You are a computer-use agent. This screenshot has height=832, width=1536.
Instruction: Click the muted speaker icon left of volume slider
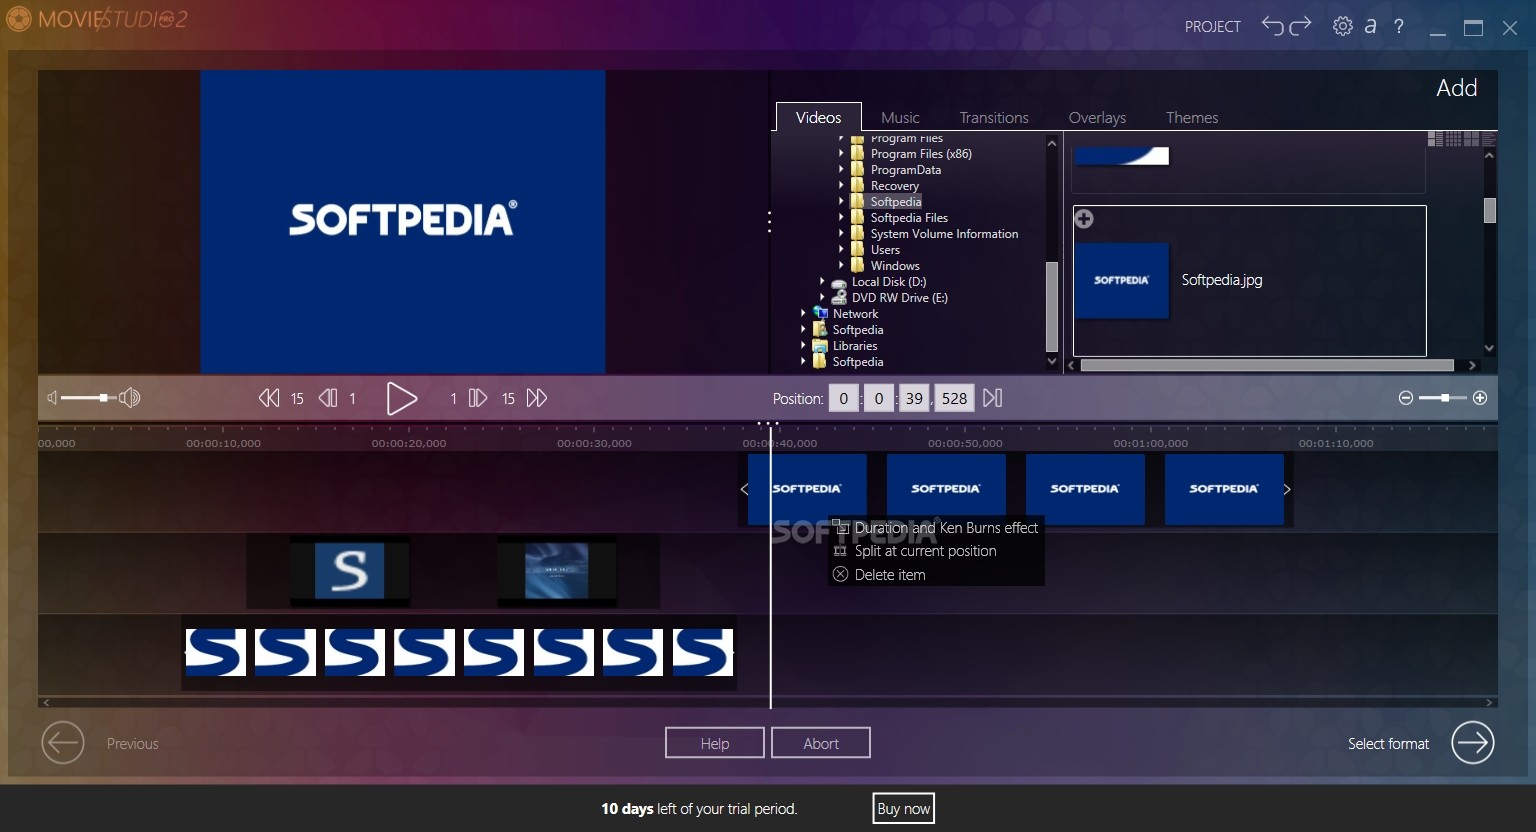click(52, 398)
